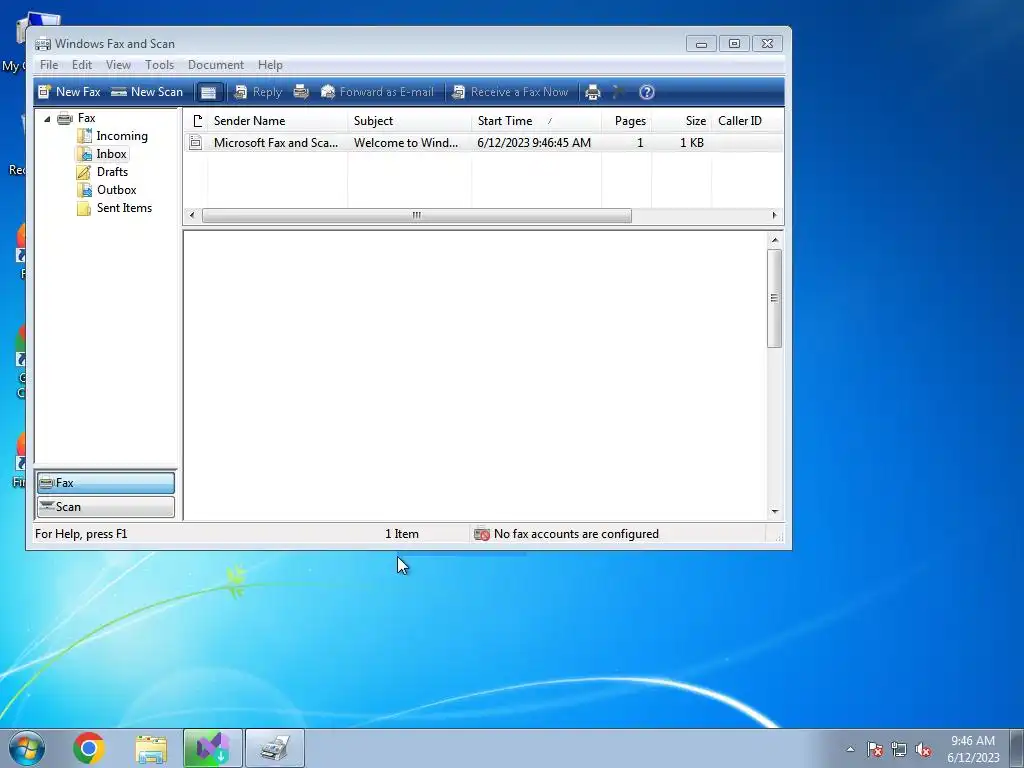The image size is (1024, 768).
Task: Open the Windows Start menu
Action: [27, 748]
